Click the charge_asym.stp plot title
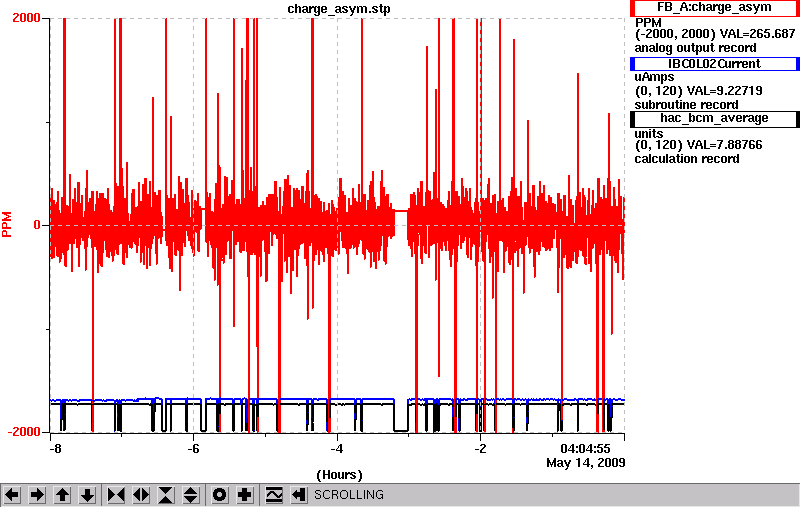800x507 pixels. [x=339, y=9]
